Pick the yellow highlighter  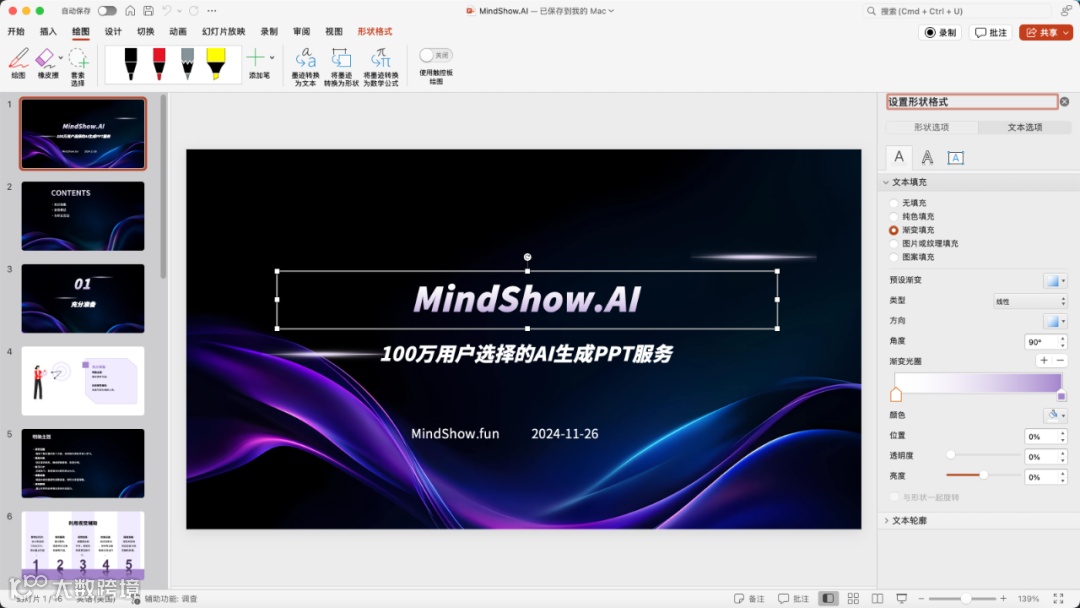216,63
